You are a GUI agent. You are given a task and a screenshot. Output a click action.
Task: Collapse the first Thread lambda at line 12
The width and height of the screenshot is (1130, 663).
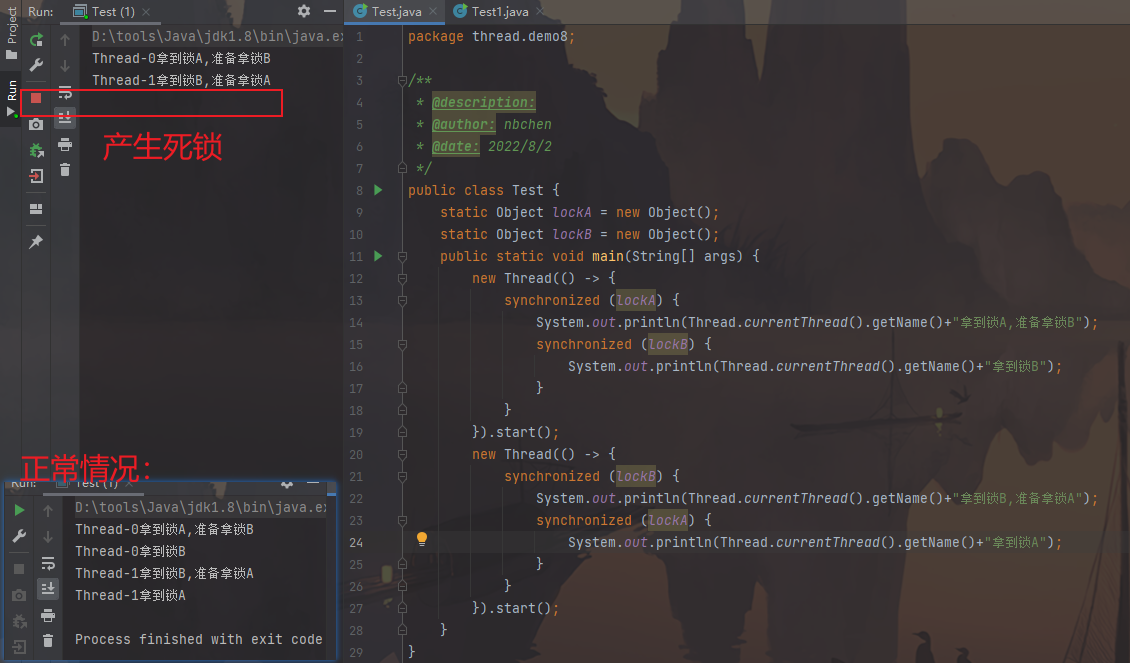(x=402, y=278)
